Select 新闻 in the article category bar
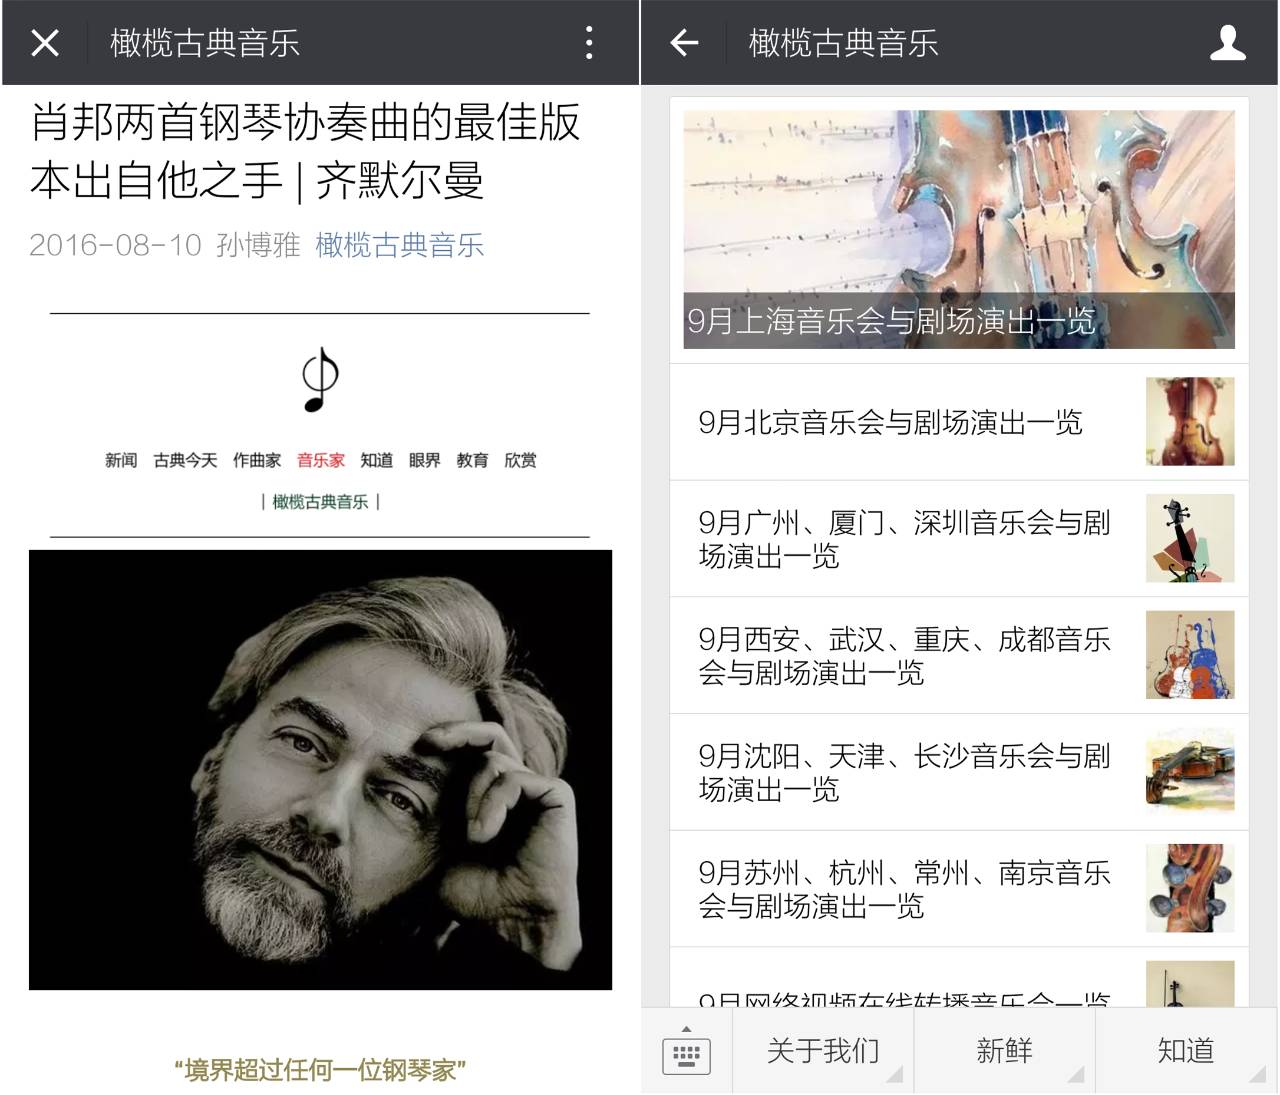Image resolution: width=1280 pixels, height=1095 pixels. (x=121, y=460)
